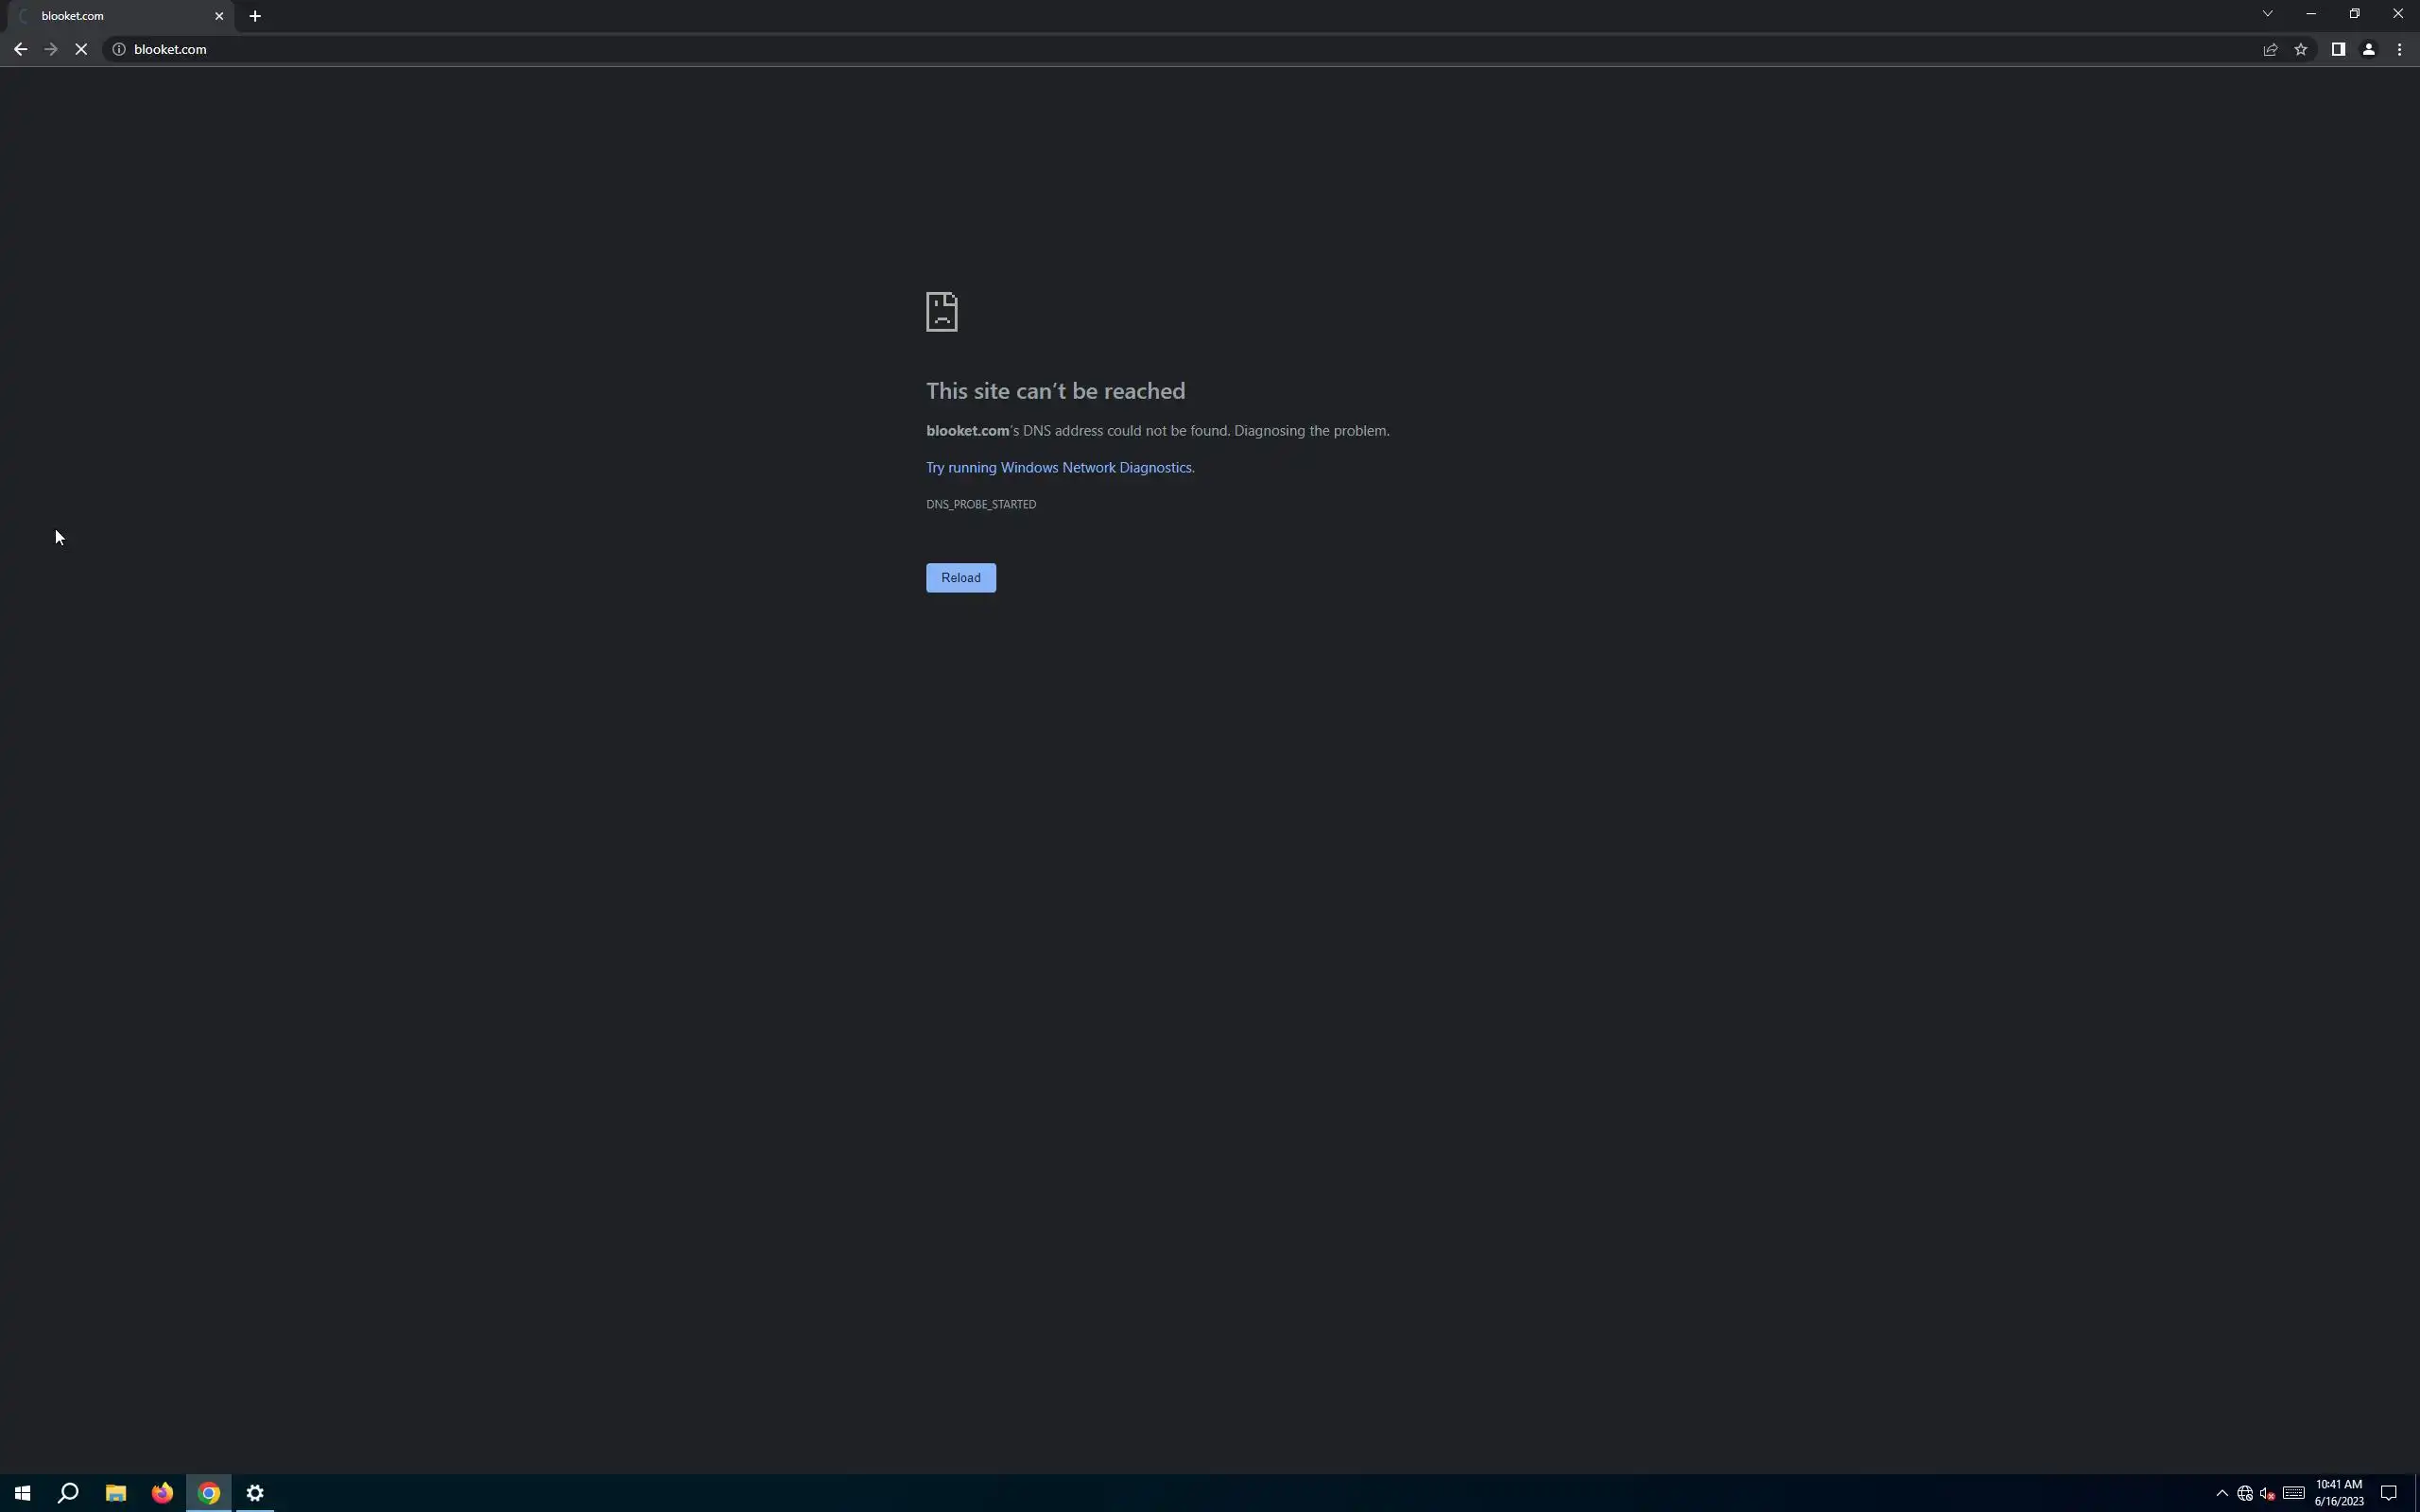Open Chrome profile avatar menu
The width and height of the screenshot is (2420, 1512).
(x=2368, y=49)
